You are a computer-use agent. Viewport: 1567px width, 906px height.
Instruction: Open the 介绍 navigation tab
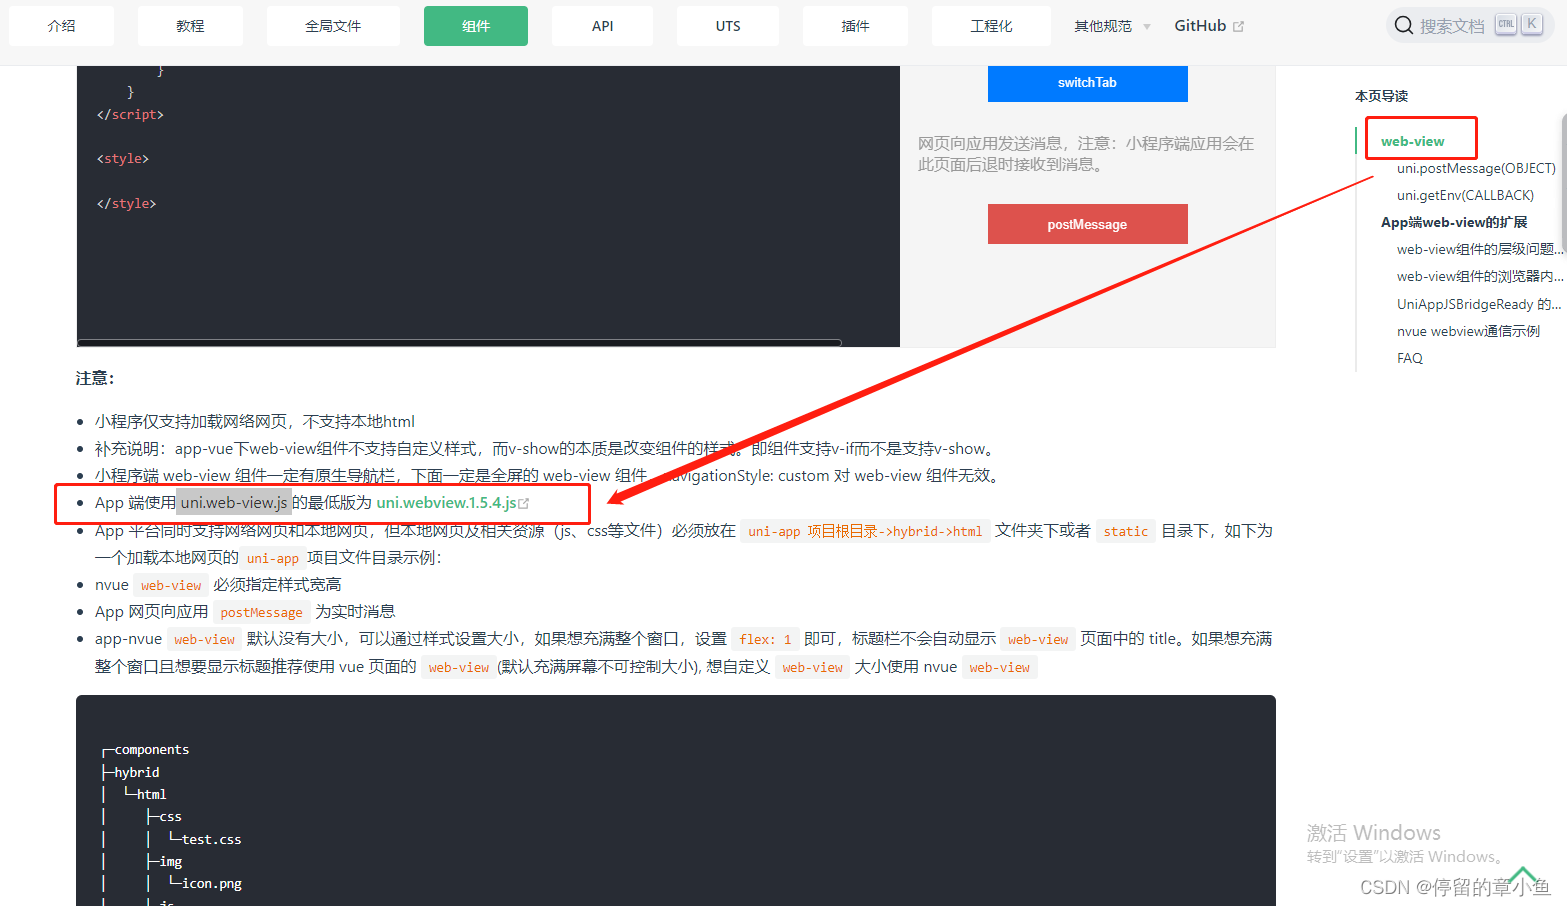point(61,26)
